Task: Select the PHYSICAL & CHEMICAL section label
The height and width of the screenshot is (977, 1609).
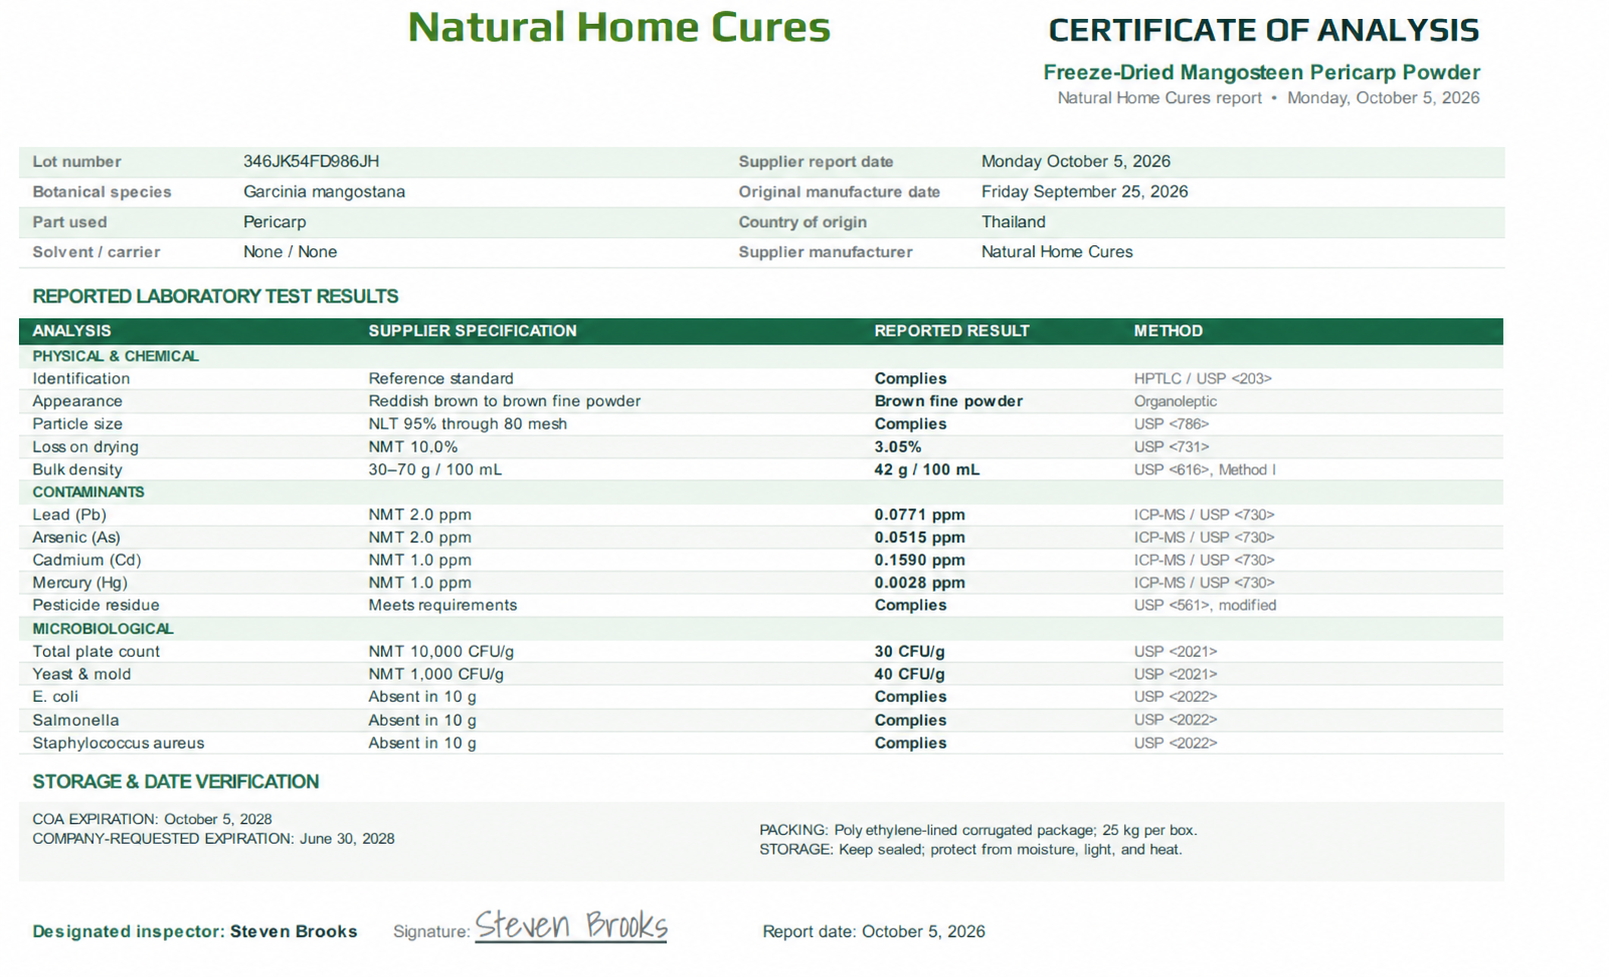Action: [x=115, y=356]
